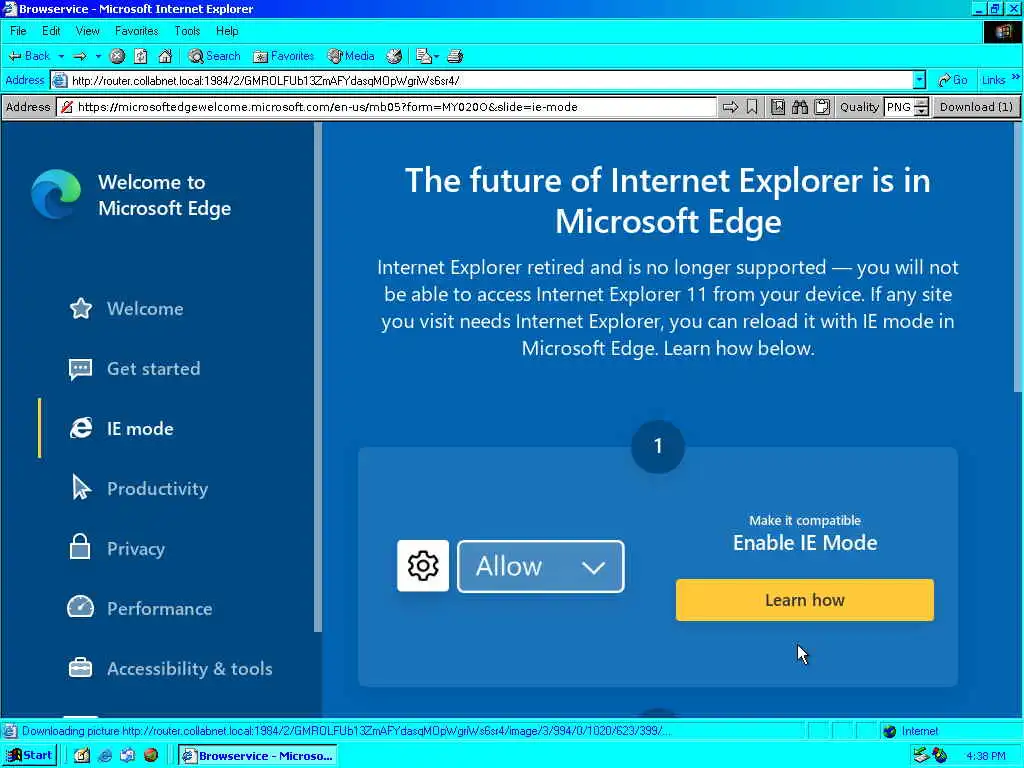
Task: Click the network tray icon
Action: click(921, 756)
